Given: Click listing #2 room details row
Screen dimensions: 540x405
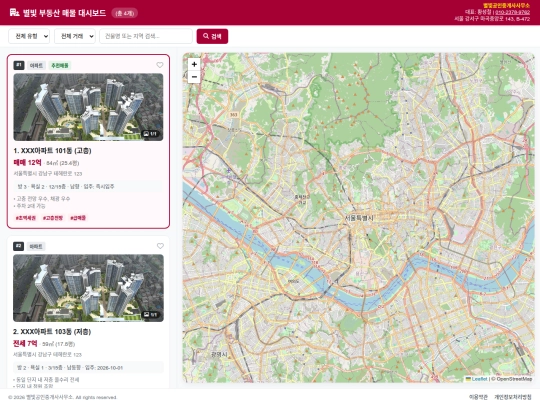Looking at the screenshot, I should [88, 367].
